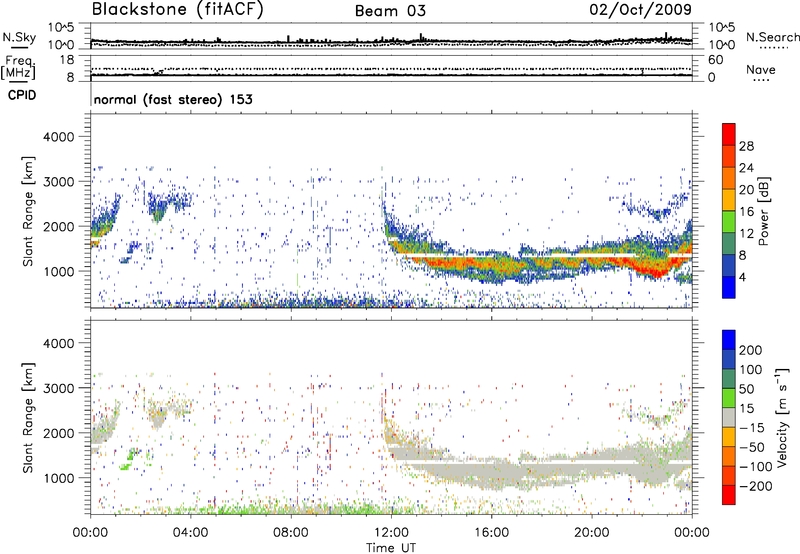The width and height of the screenshot is (800, 554).
Task: Click the 'CPID' row label
Action: [22, 95]
